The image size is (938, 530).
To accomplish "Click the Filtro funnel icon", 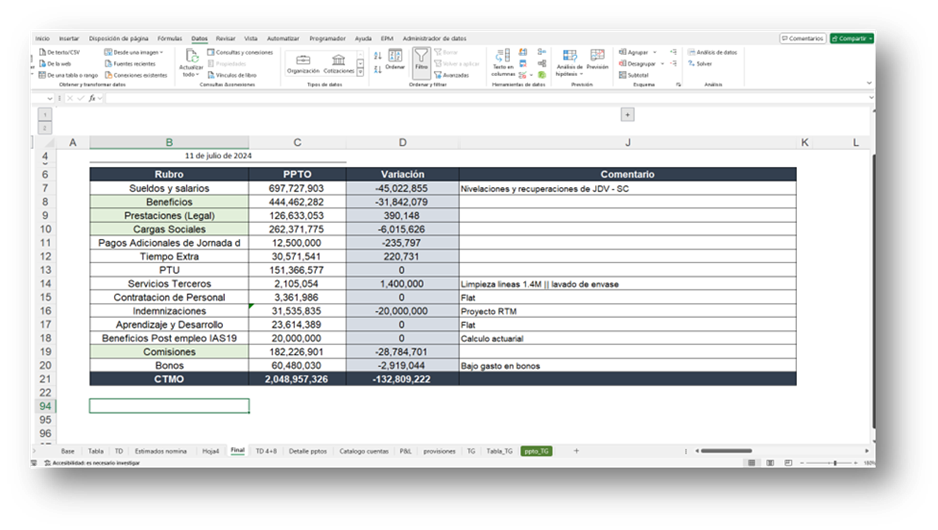I will (421, 59).
